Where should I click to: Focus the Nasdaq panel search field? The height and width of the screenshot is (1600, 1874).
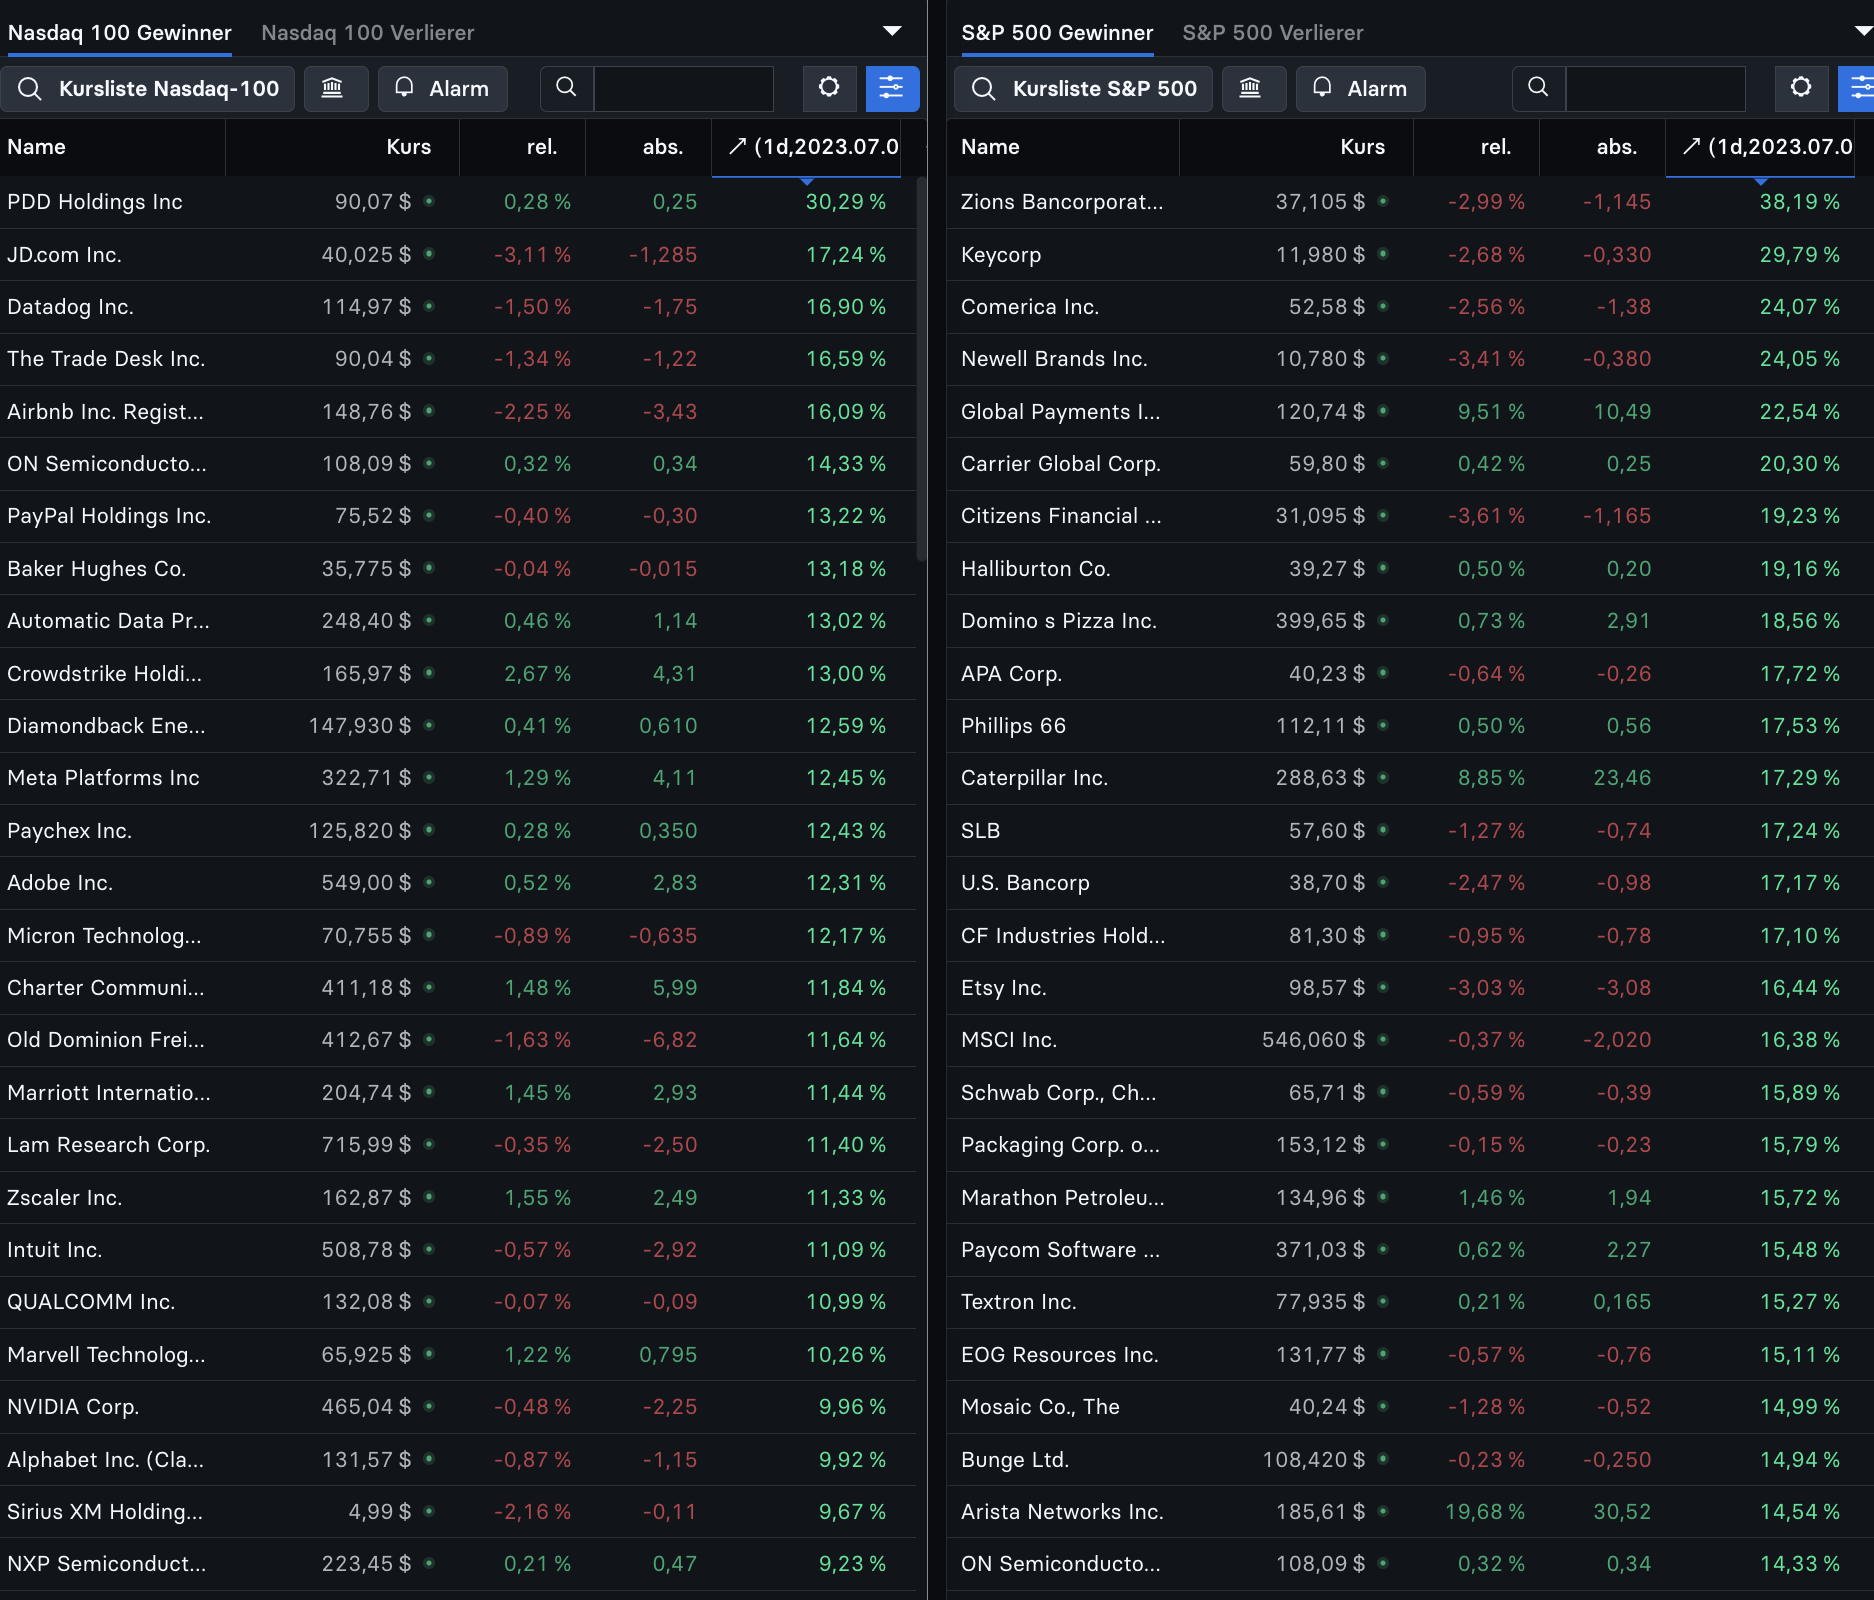pyautogui.click(x=683, y=89)
